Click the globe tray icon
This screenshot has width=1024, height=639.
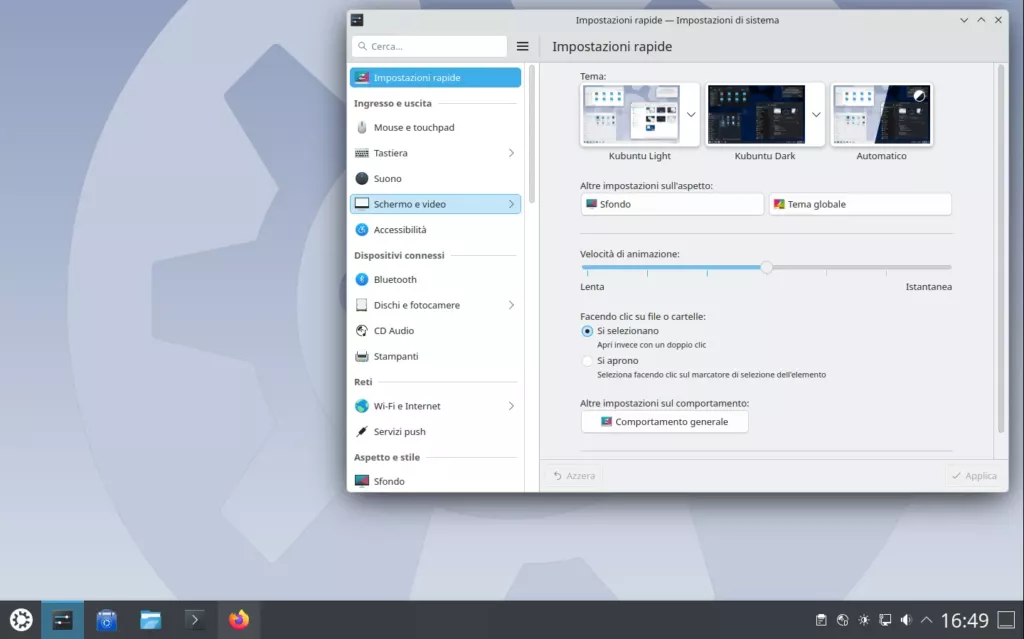click(x=842, y=620)
